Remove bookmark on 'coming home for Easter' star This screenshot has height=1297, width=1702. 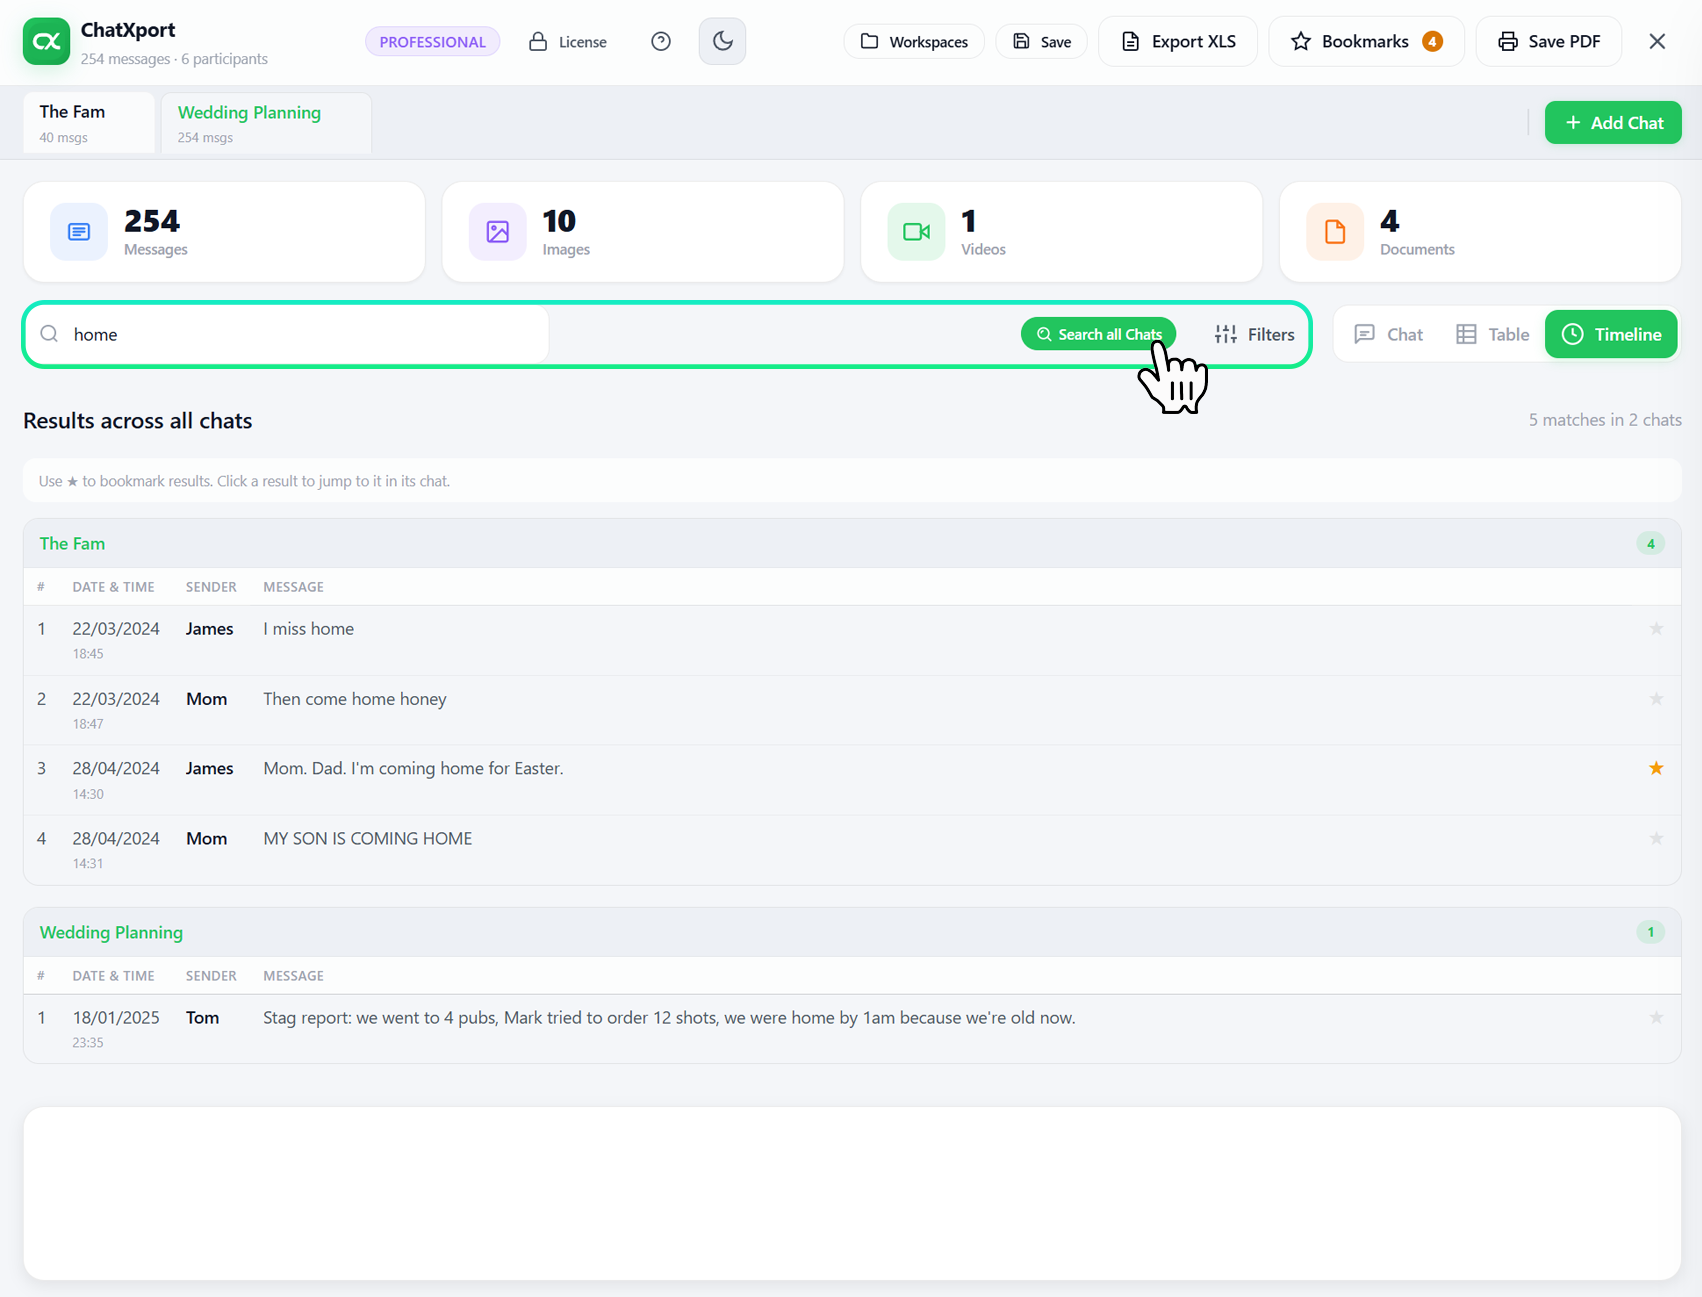click(x=1656, y=768)
